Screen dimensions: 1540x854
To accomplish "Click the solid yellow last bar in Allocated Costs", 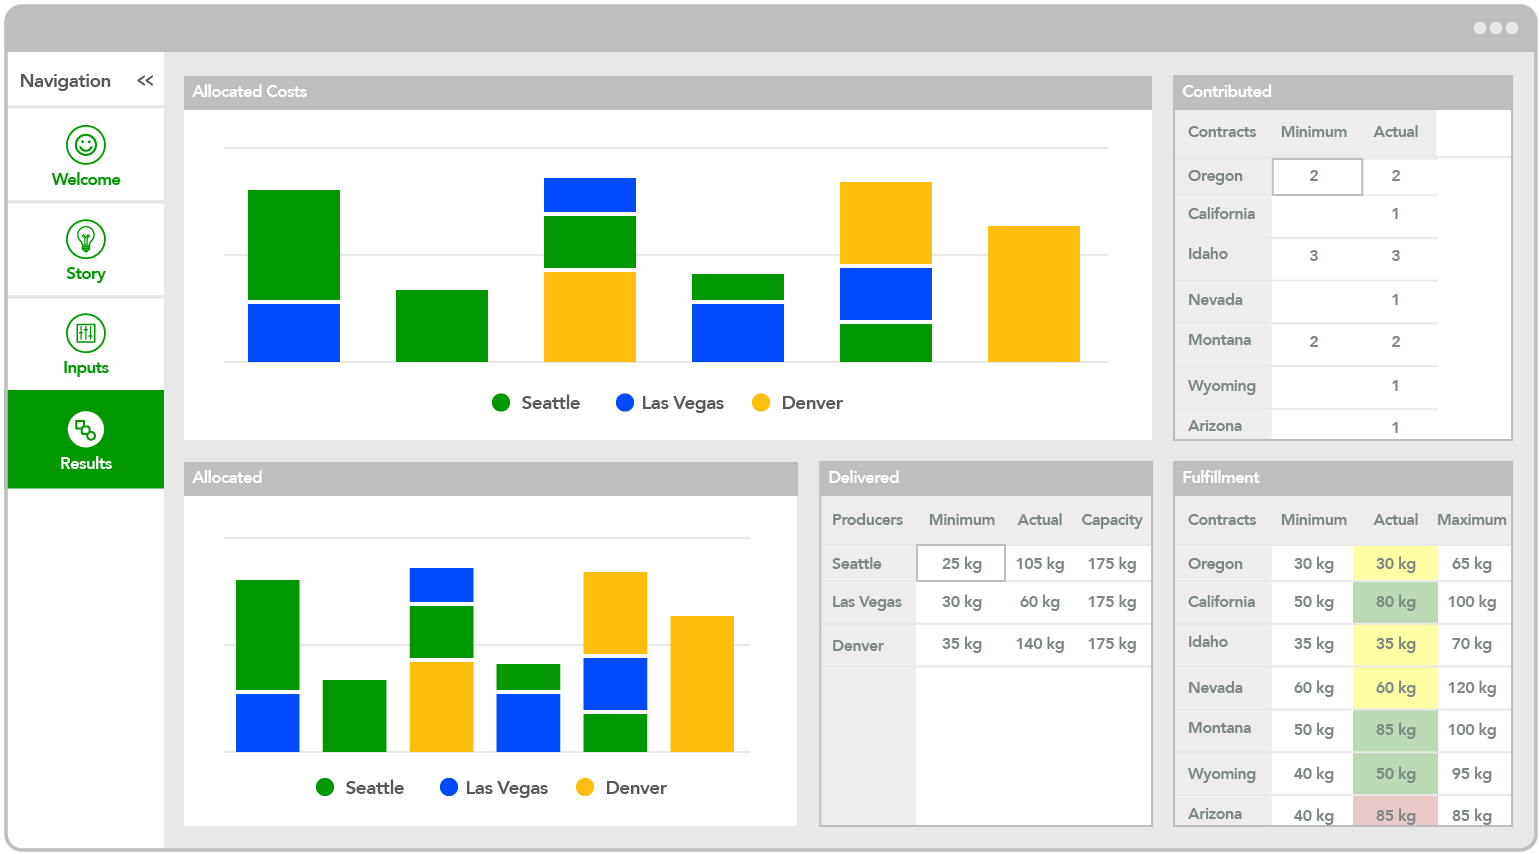I will click(x=1034, y=294).
